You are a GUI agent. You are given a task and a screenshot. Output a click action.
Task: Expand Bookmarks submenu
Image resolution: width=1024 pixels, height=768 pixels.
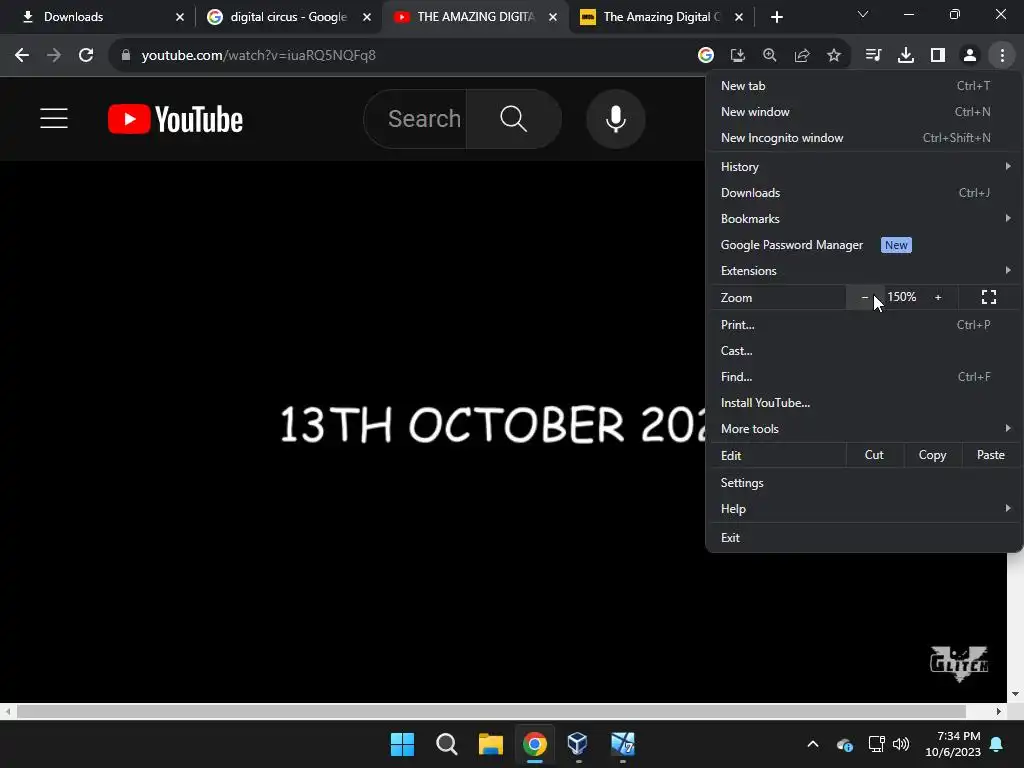click(863, 219)
